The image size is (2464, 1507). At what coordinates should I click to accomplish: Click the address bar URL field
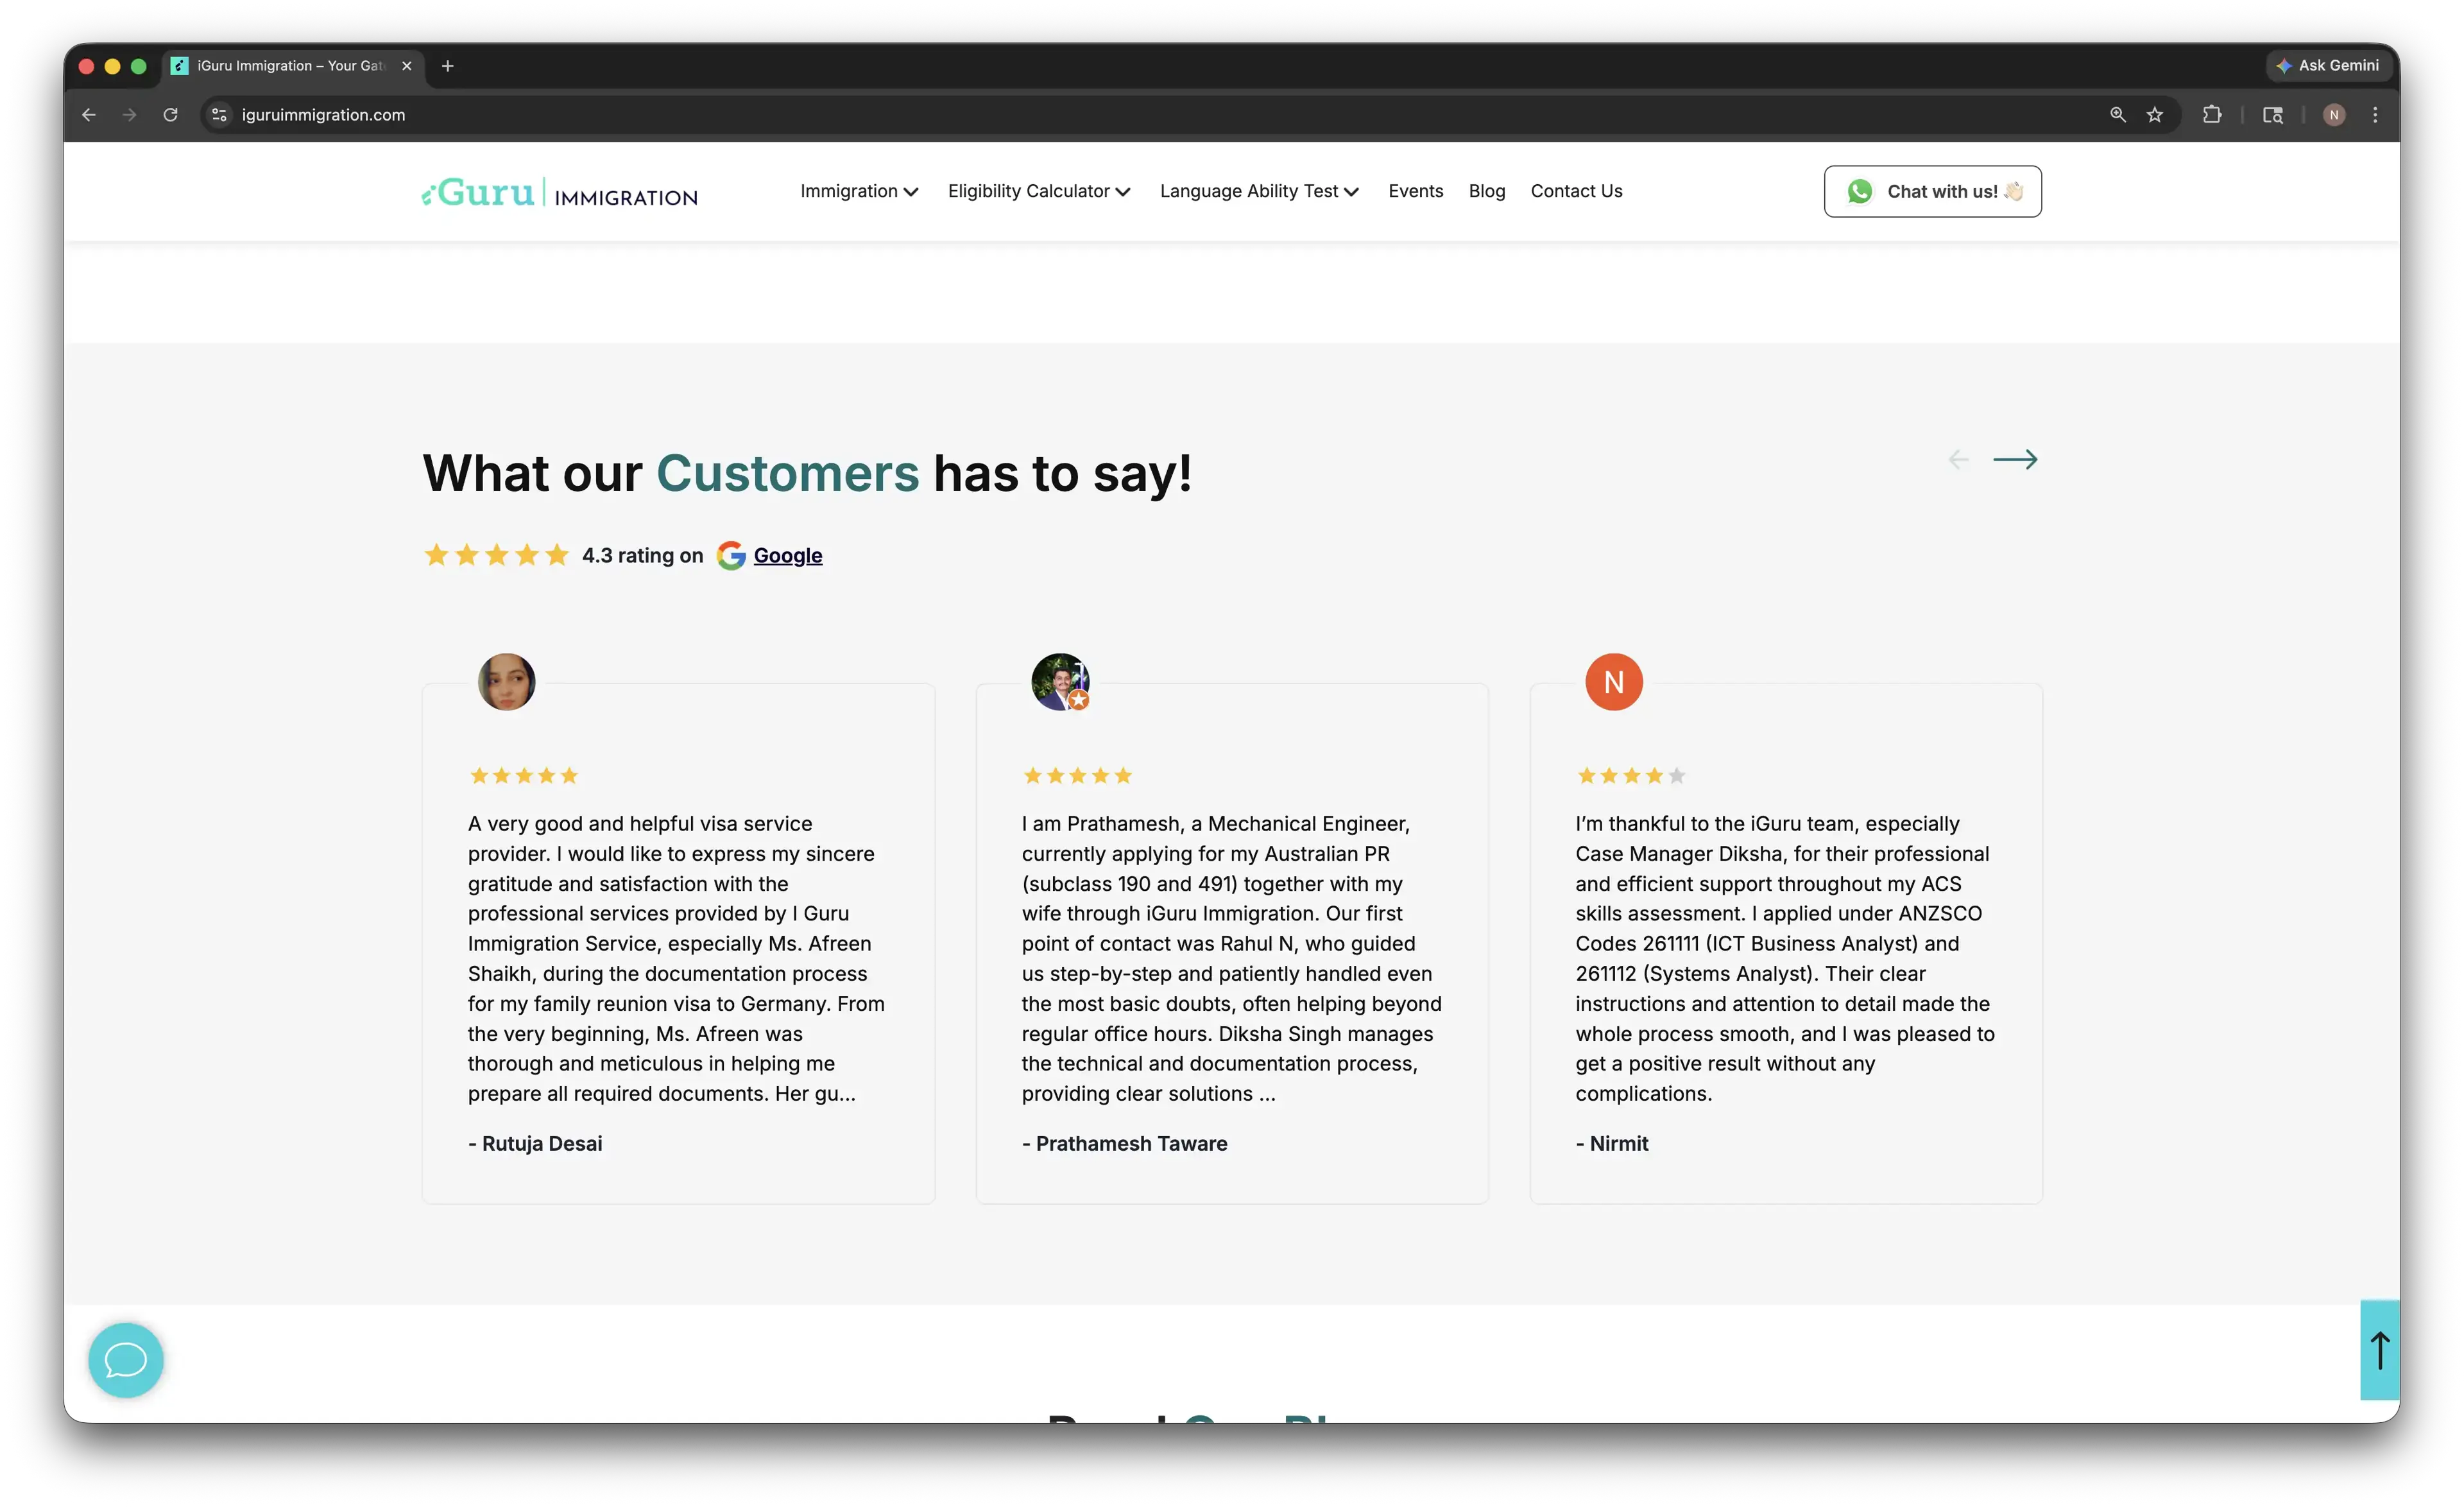click(1160, 115)
